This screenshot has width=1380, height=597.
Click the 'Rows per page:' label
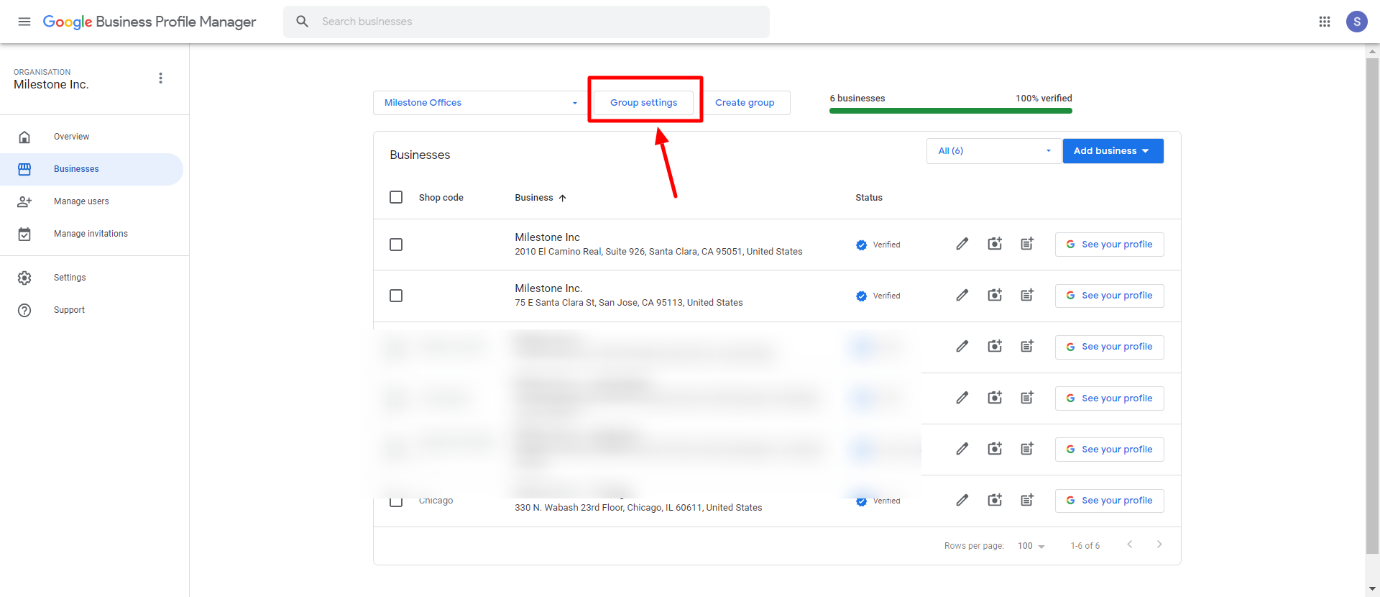pyautogui.click(x=975, y=546)
